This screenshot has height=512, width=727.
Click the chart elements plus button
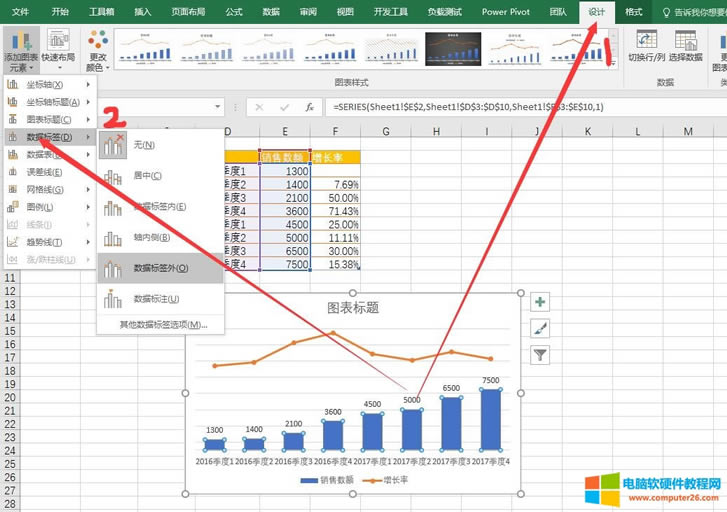click(540, 302)
